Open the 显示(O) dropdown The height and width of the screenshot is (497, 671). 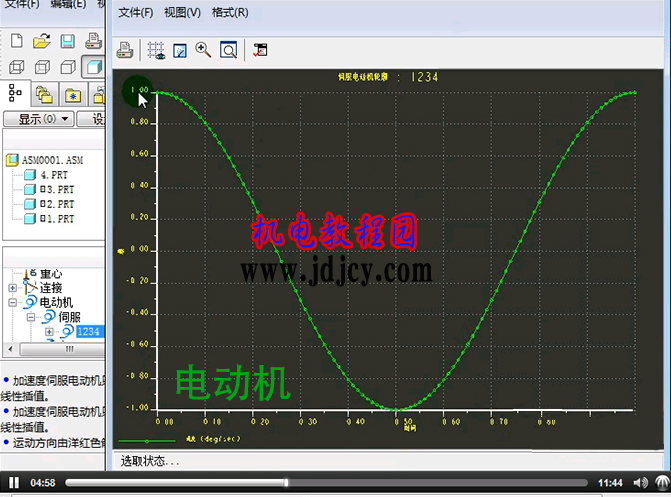39,119
